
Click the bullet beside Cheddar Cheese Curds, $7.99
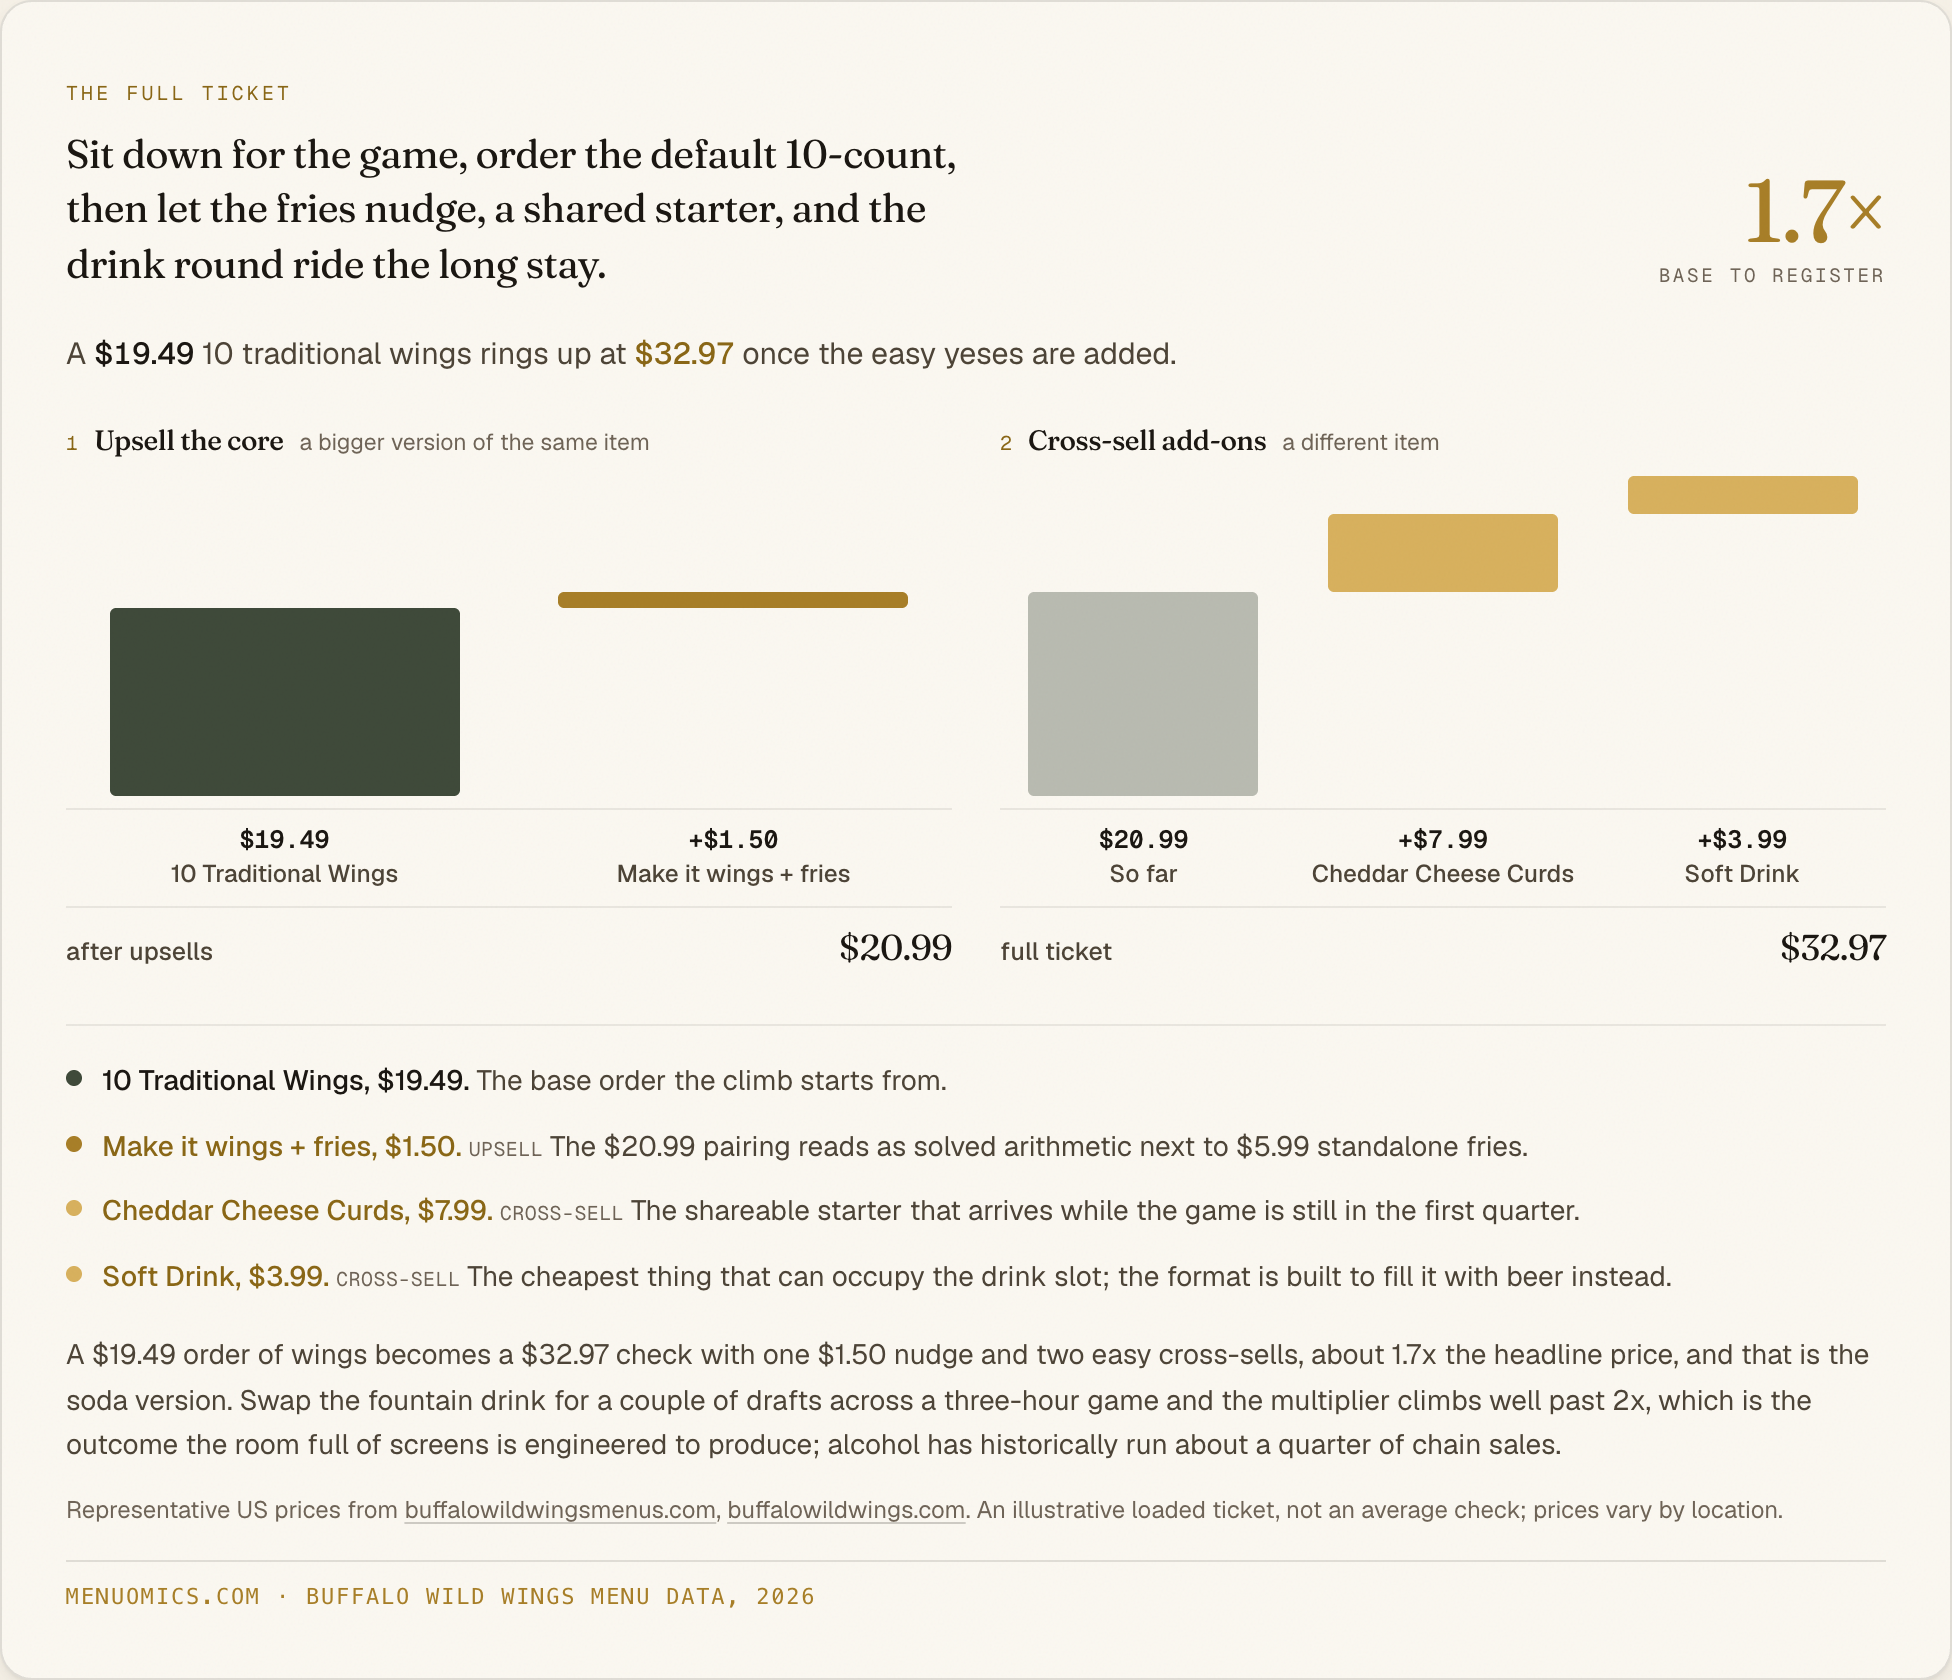coord(74,1208)
